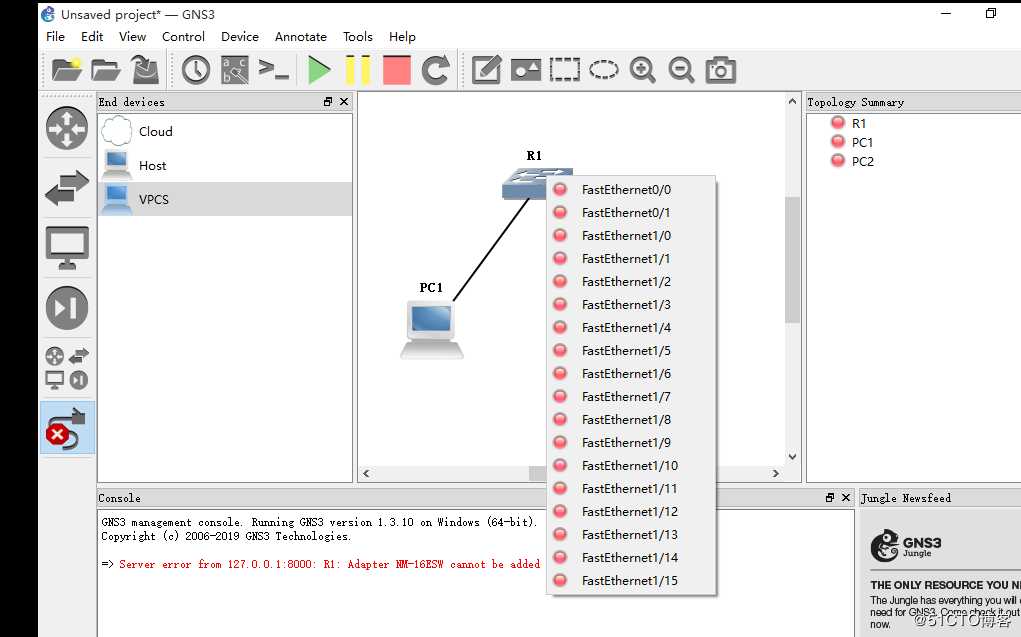Choose FastEthernet1/13 interface
The height and width of the screenshot is (637, 1021).
[631, 534]
